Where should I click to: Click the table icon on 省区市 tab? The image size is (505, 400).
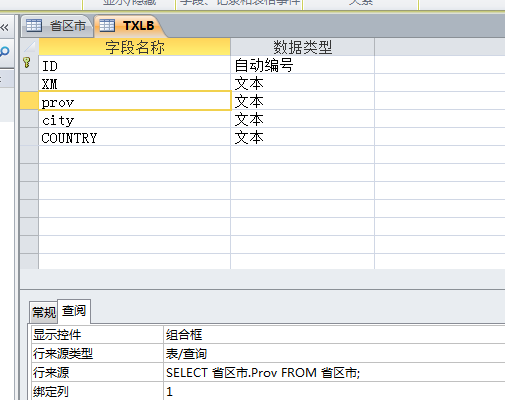click(x=34, y=25)
